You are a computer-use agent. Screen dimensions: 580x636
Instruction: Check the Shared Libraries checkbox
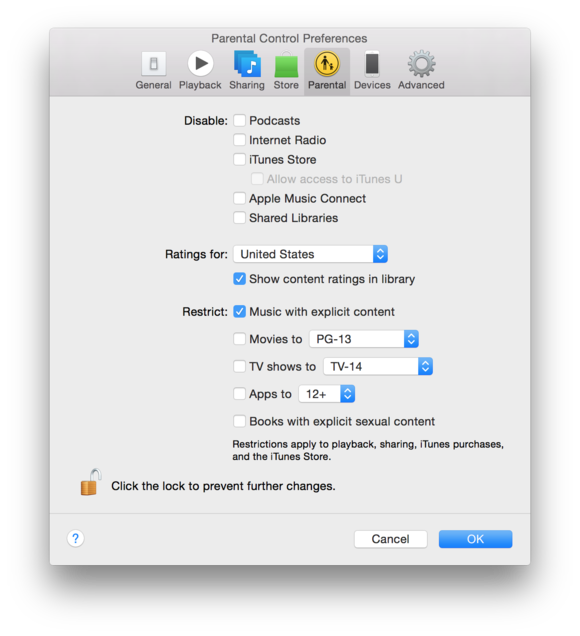[x=239, y=218]
